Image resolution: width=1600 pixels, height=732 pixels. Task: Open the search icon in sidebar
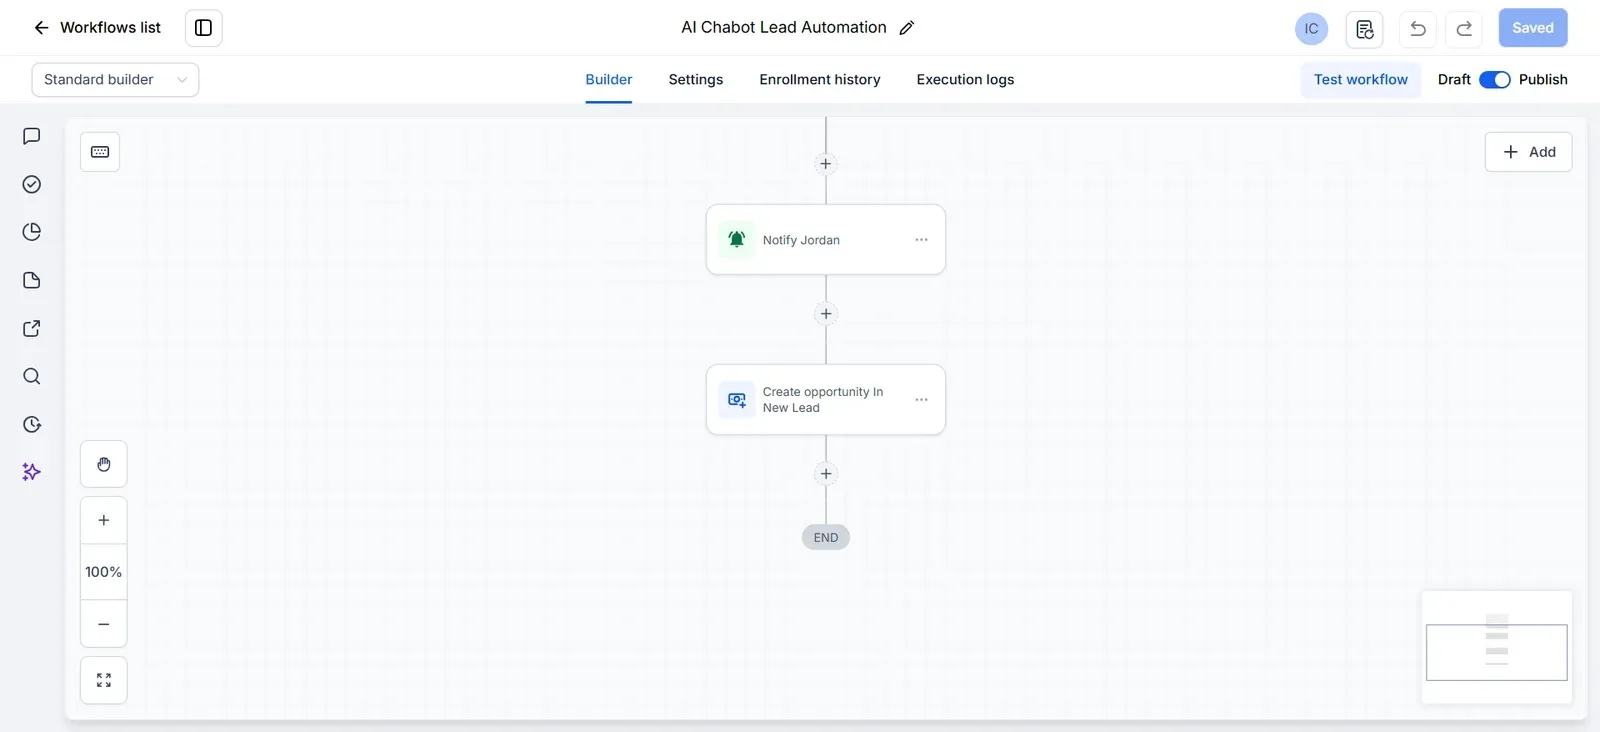coord(32,376)
